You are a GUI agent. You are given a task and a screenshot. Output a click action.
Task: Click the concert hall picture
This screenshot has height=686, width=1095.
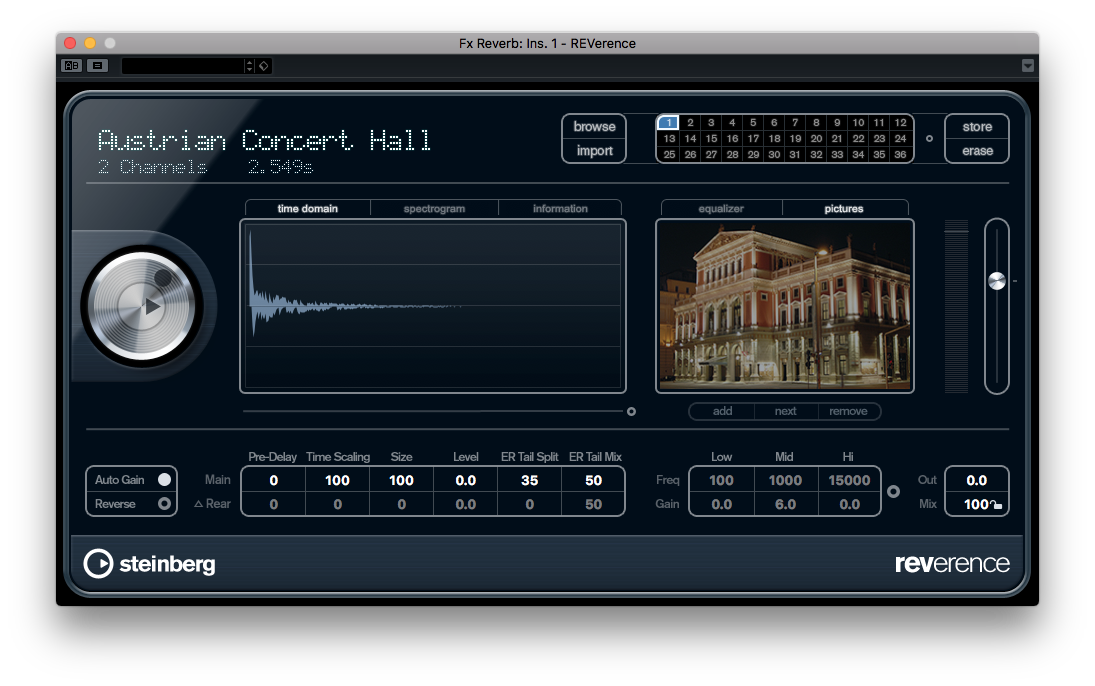(x=785, y=306)
